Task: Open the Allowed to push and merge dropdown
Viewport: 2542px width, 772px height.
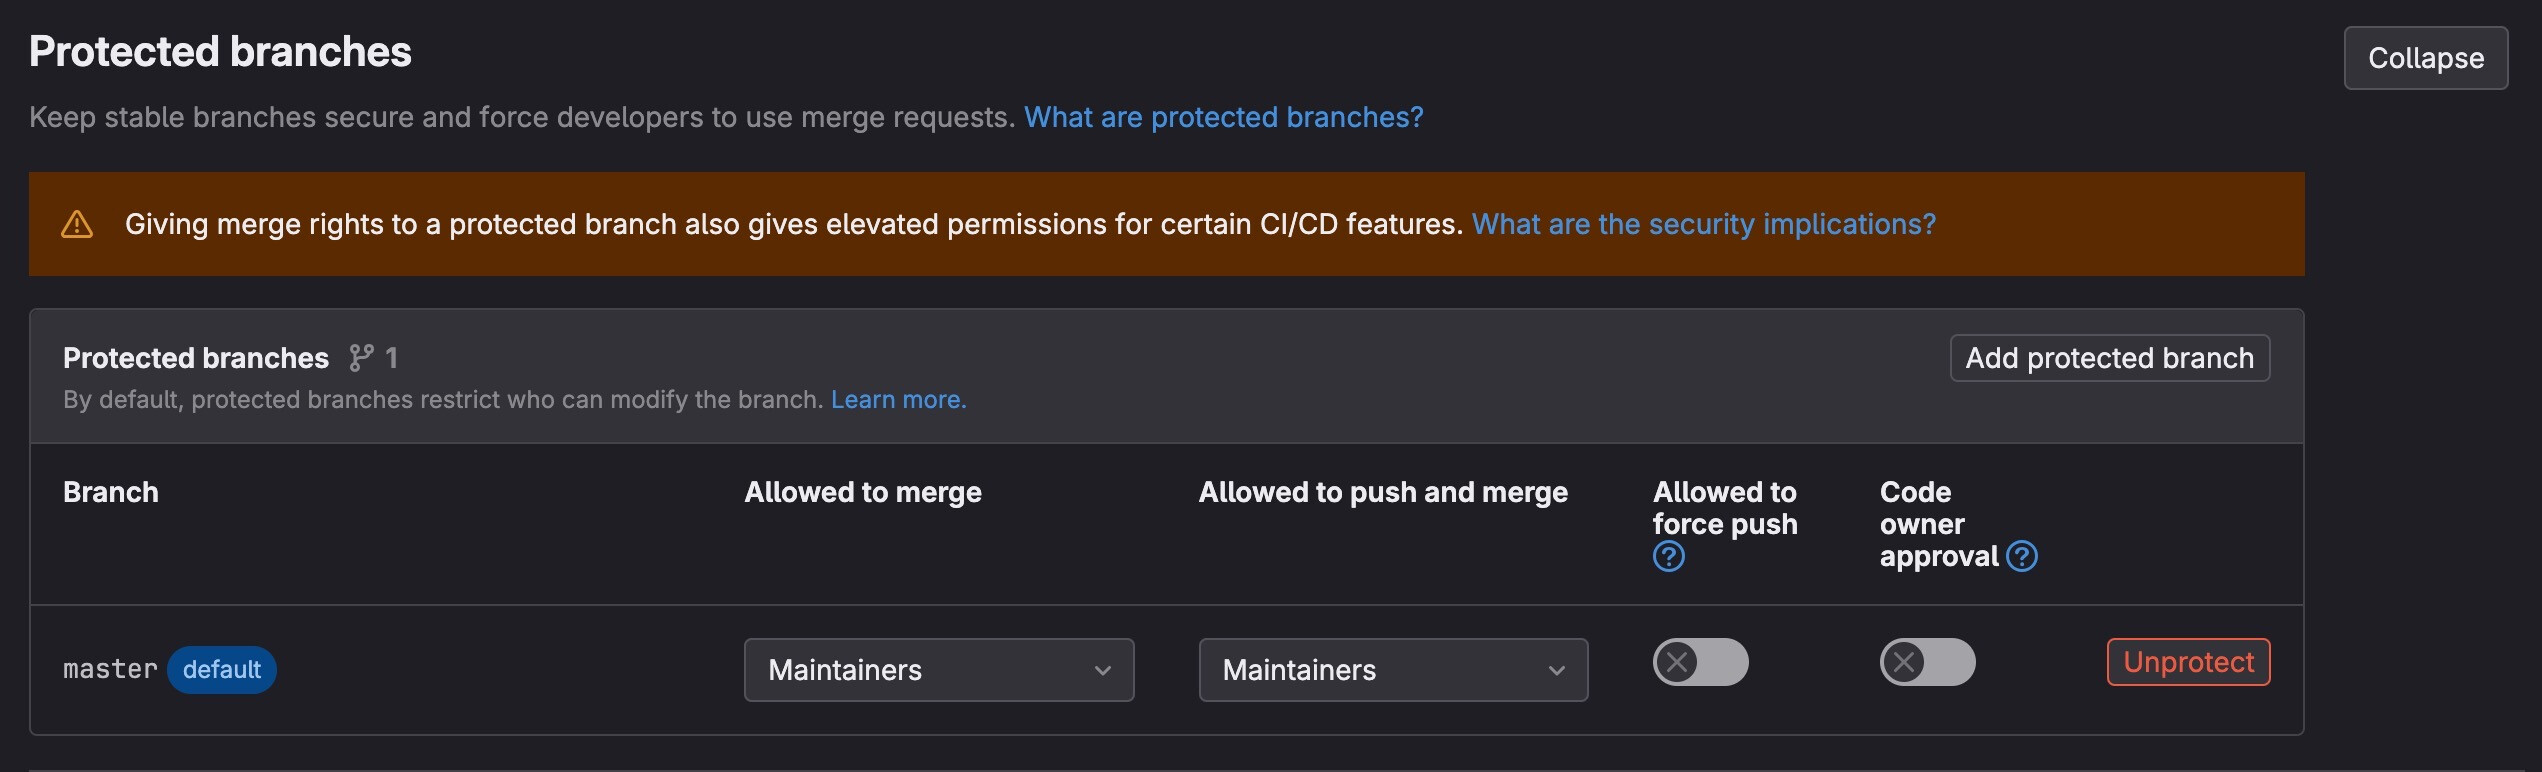Action: pos(1392,670)
